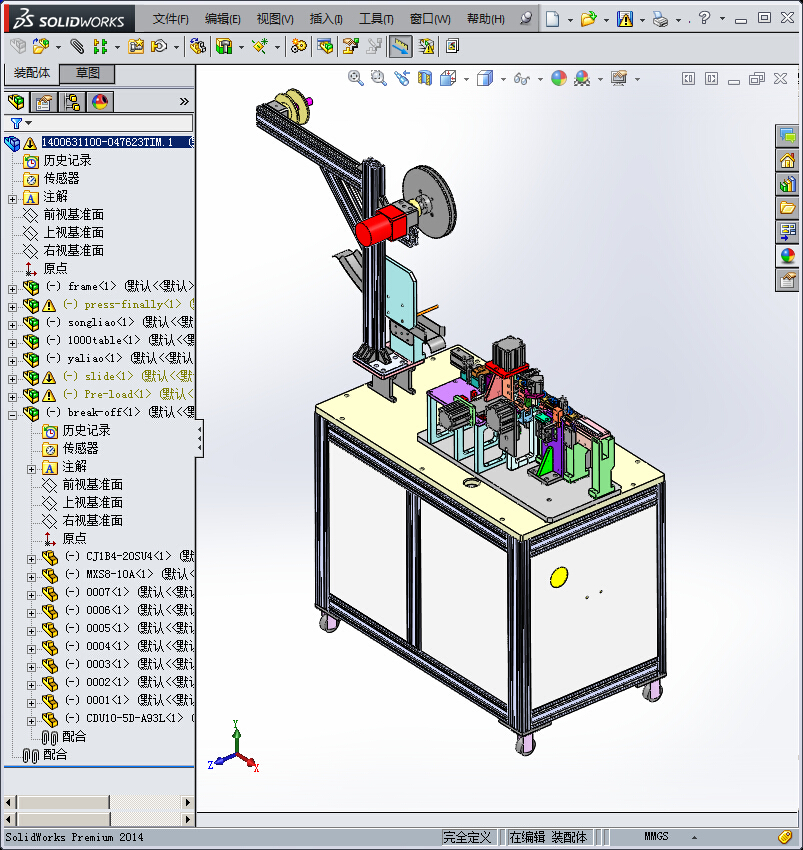Viewport: 803px width, 850px height.
Task: Expand manager tabs with chevron arrows
Action: 184,101
